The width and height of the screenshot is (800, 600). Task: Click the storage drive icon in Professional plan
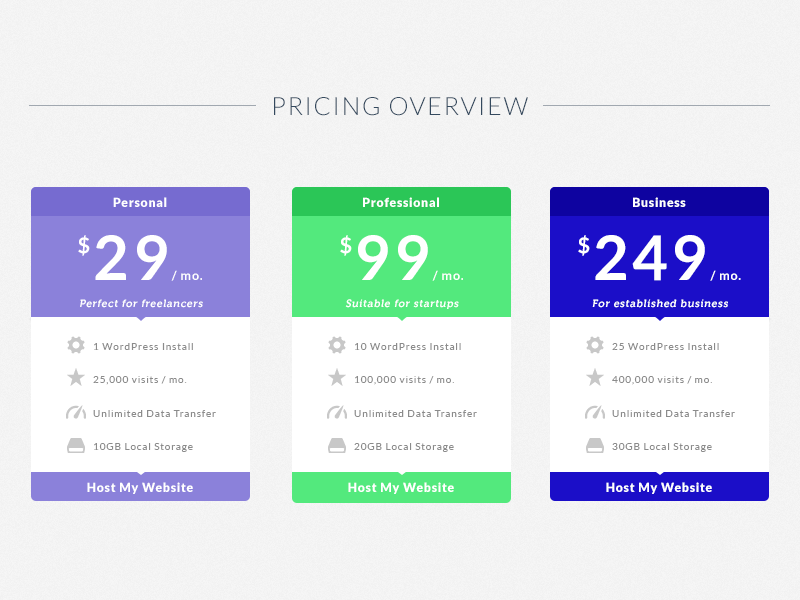[337, 446]
